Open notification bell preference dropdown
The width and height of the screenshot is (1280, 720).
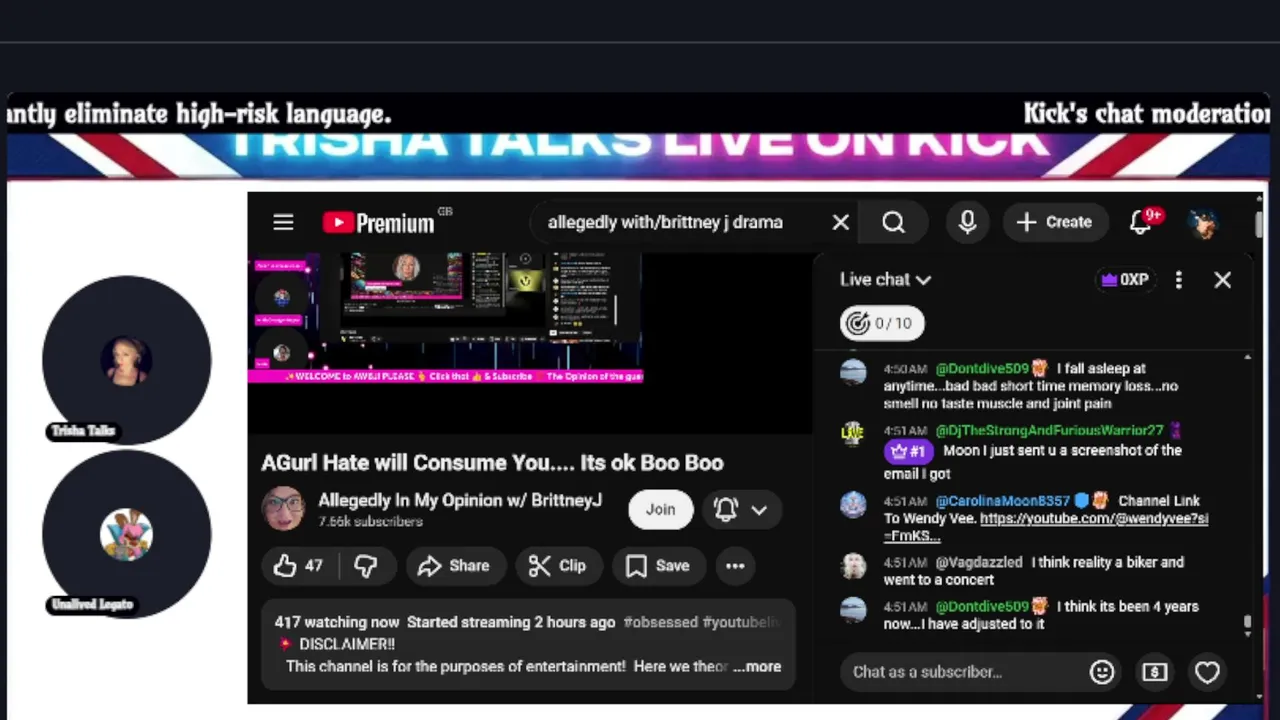pyautogui.click(x=741, y=509)
